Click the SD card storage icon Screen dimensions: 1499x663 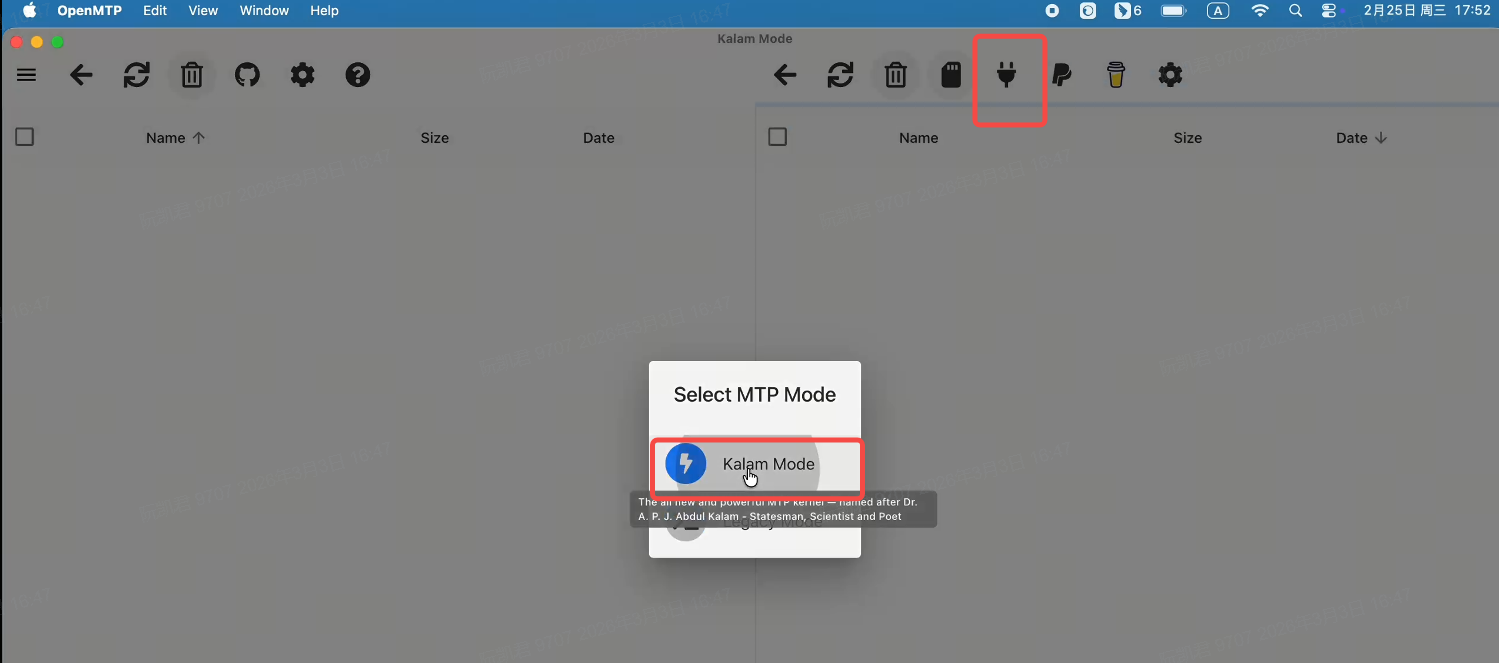(x=951, y=75)
